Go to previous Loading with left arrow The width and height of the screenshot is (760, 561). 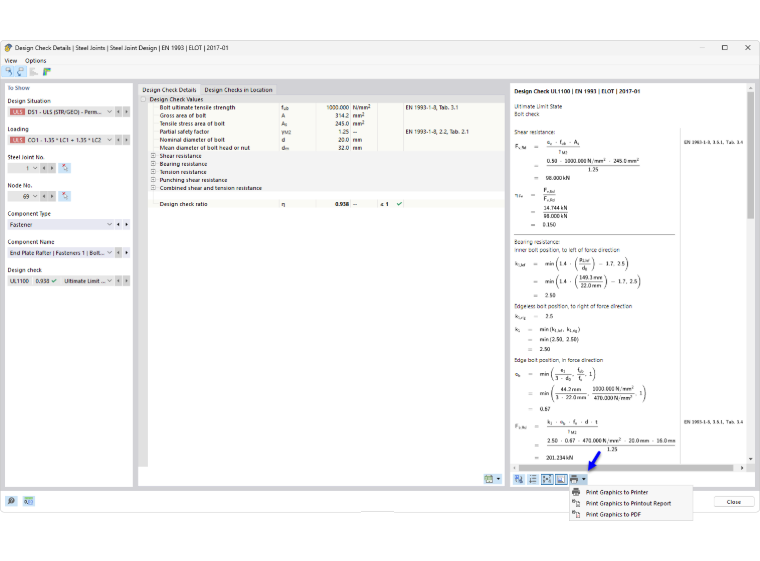(x=118, y=140)
